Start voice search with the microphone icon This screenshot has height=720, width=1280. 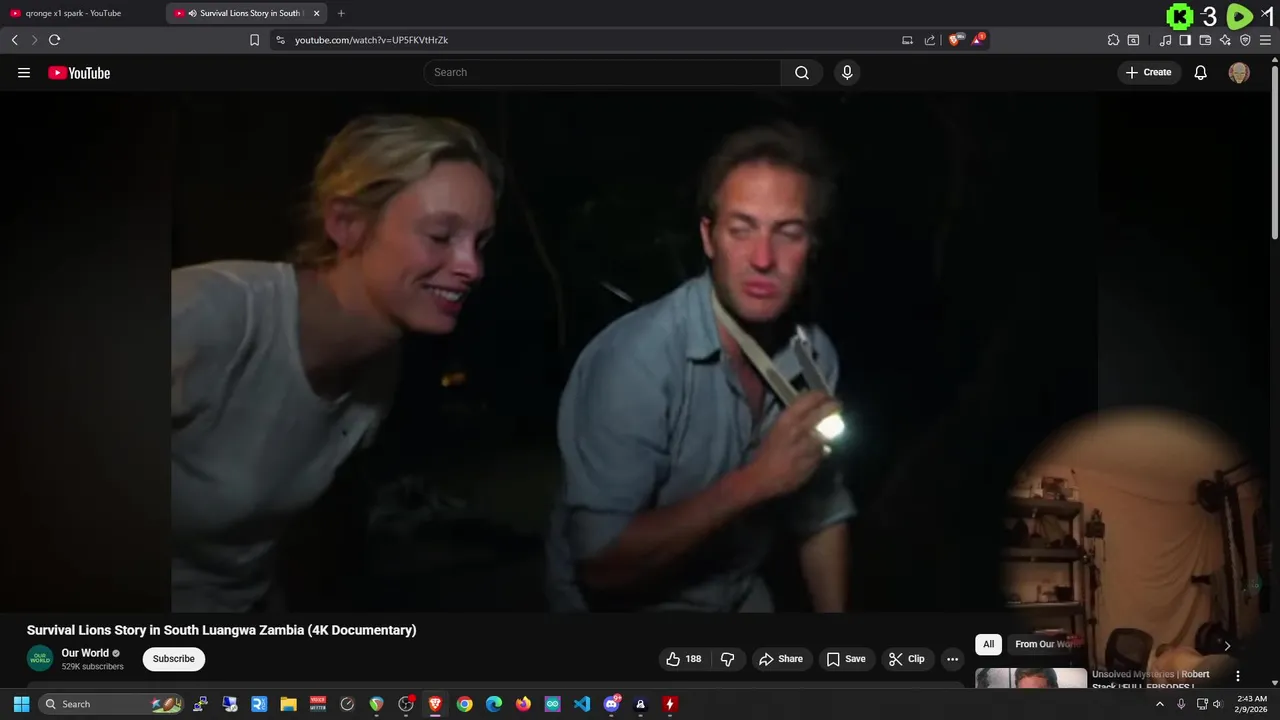[x=847, y=72]
